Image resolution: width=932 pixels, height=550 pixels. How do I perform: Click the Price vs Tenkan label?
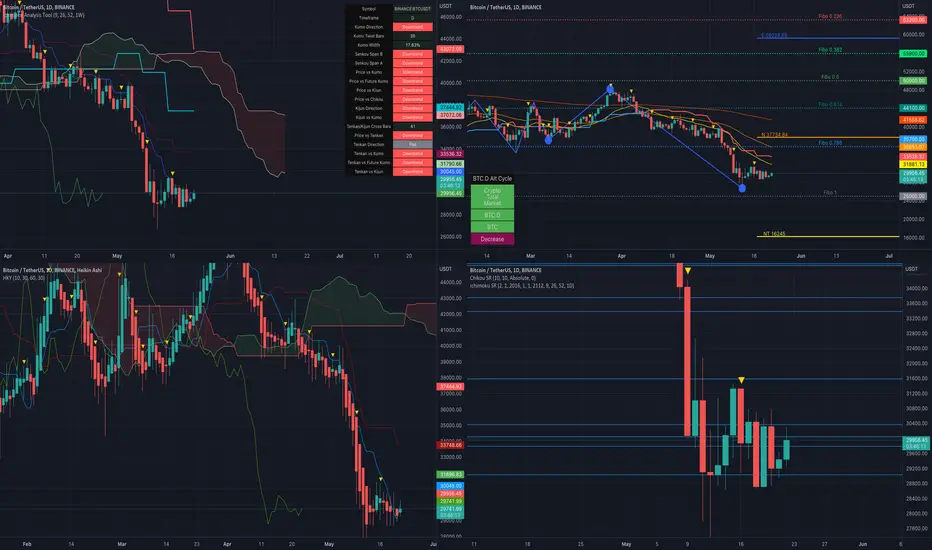[x=369, y=135]
